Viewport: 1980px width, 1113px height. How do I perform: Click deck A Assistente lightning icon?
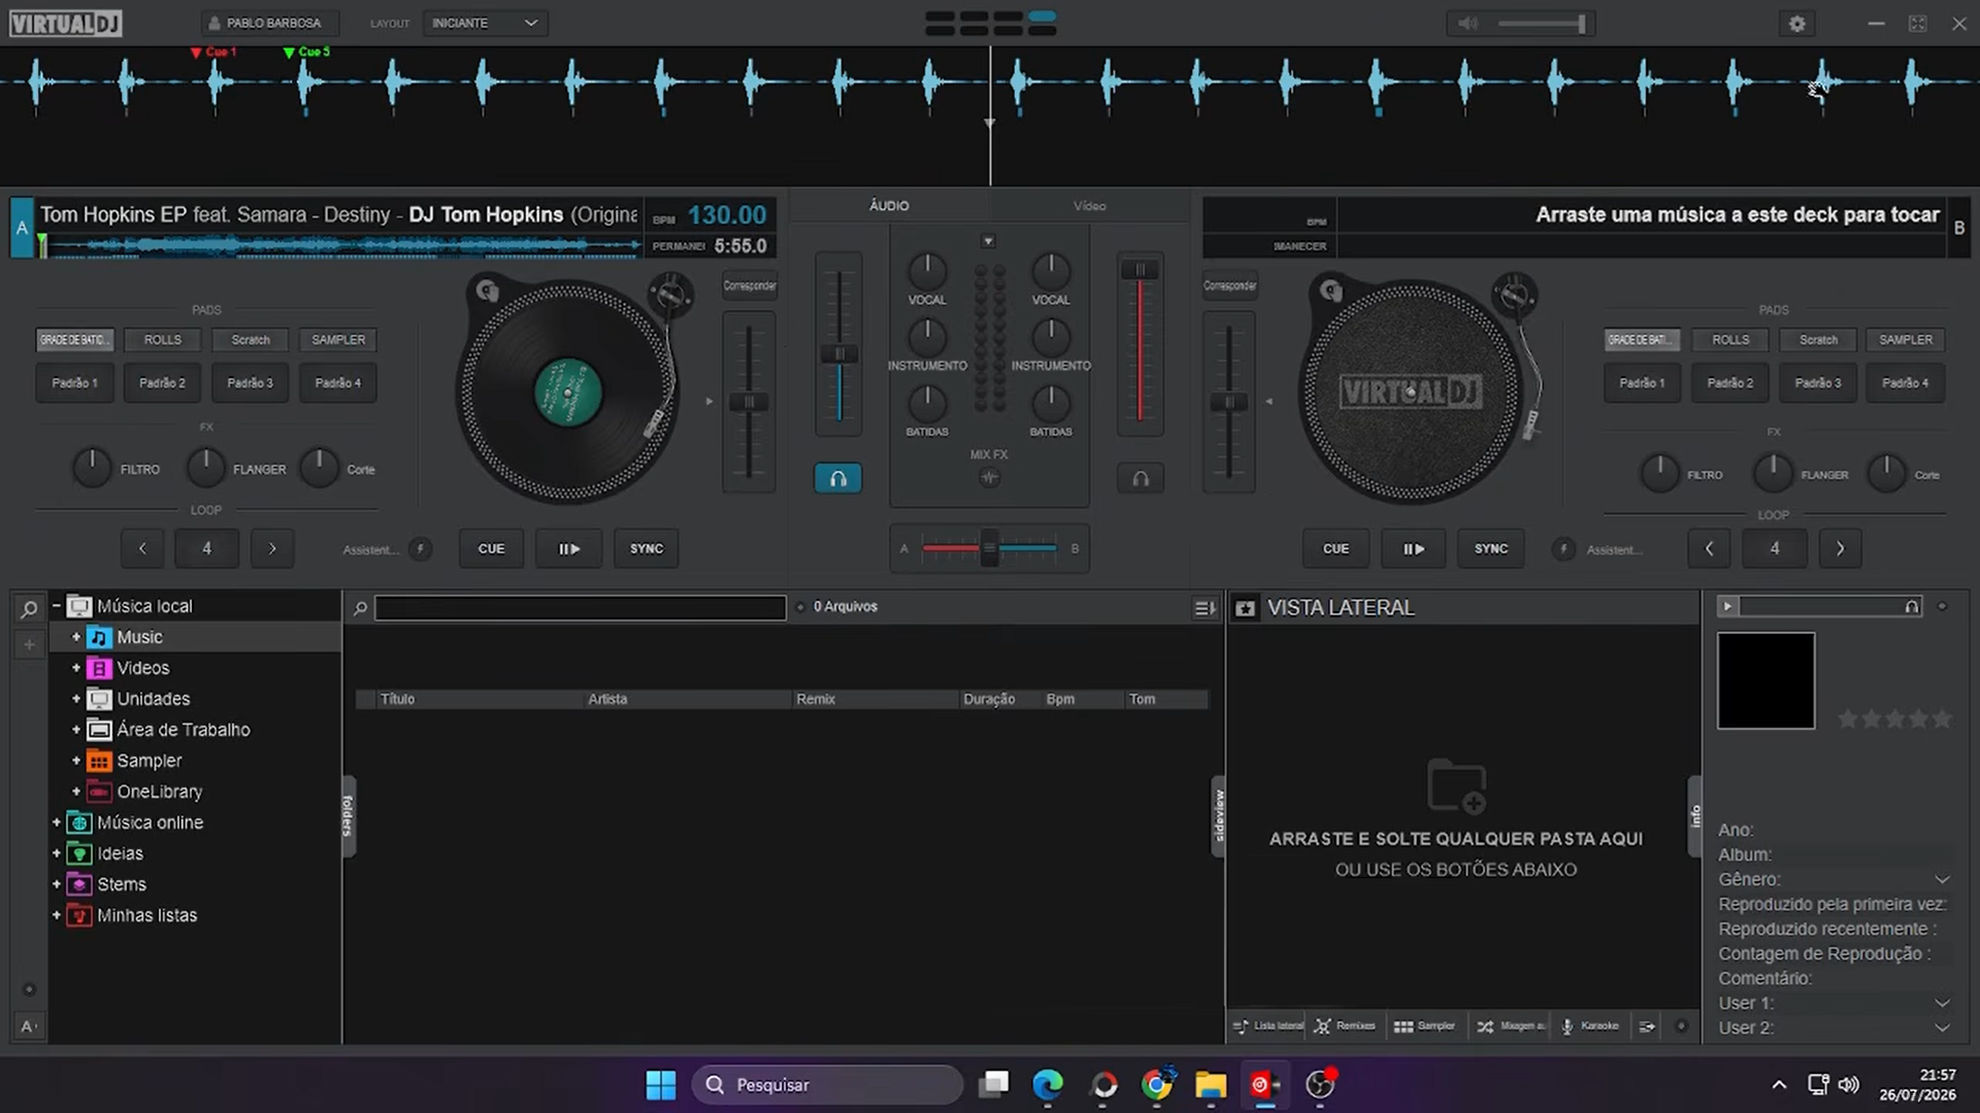[420, 548]
